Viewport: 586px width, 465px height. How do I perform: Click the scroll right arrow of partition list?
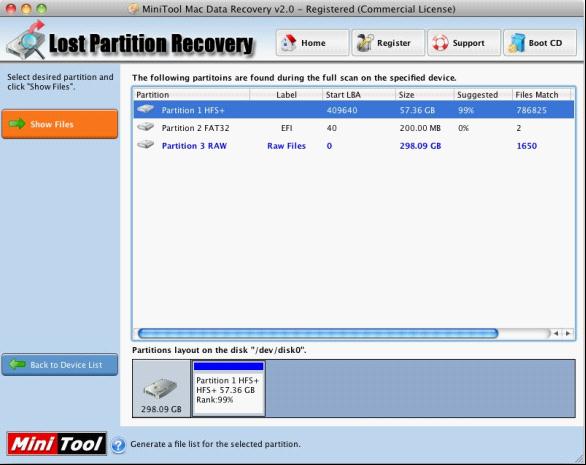click(x=568, y=333)
